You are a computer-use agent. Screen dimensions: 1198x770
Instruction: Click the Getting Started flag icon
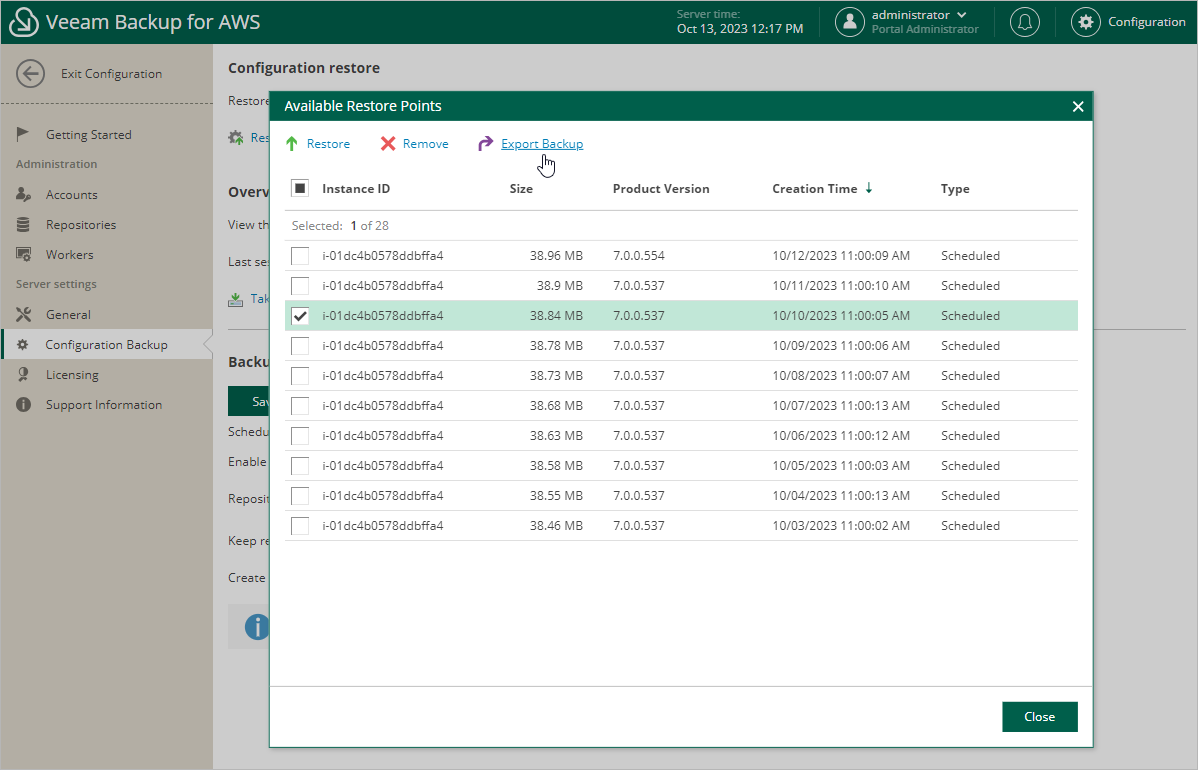[x=23, y=134]
